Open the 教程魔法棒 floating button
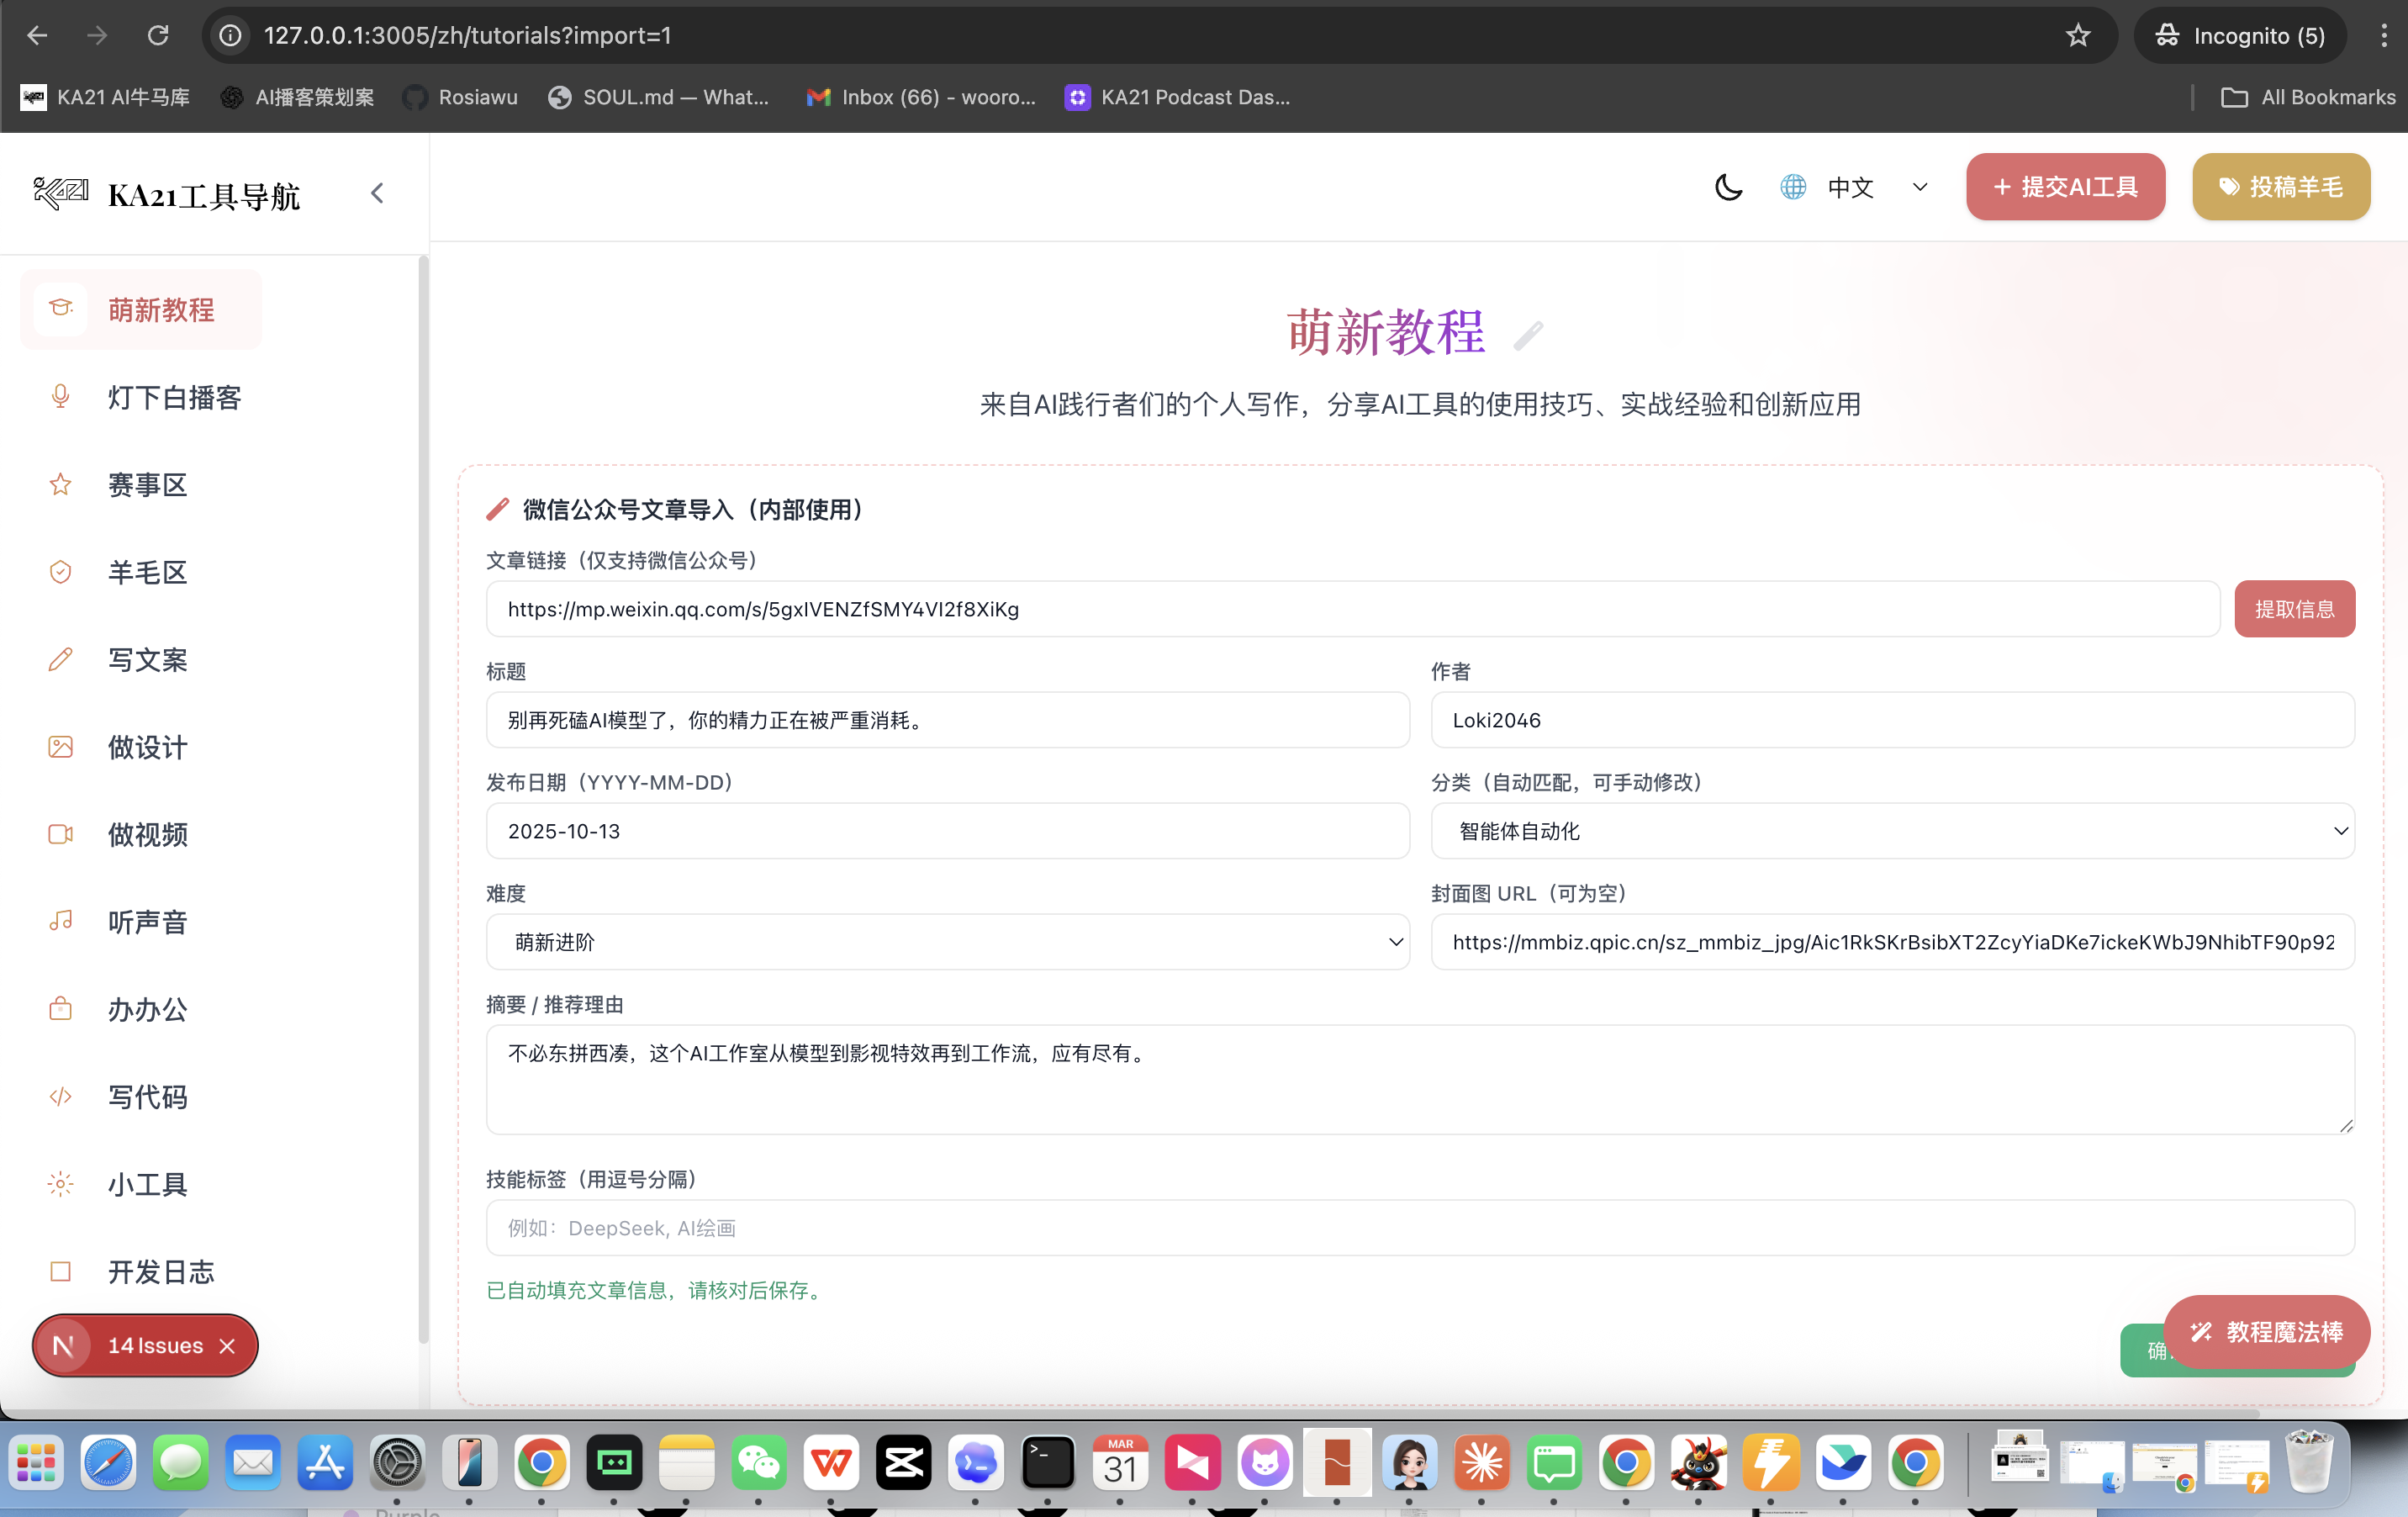This screenshot has height=1517, width=2408. tap(2266, 1332)
